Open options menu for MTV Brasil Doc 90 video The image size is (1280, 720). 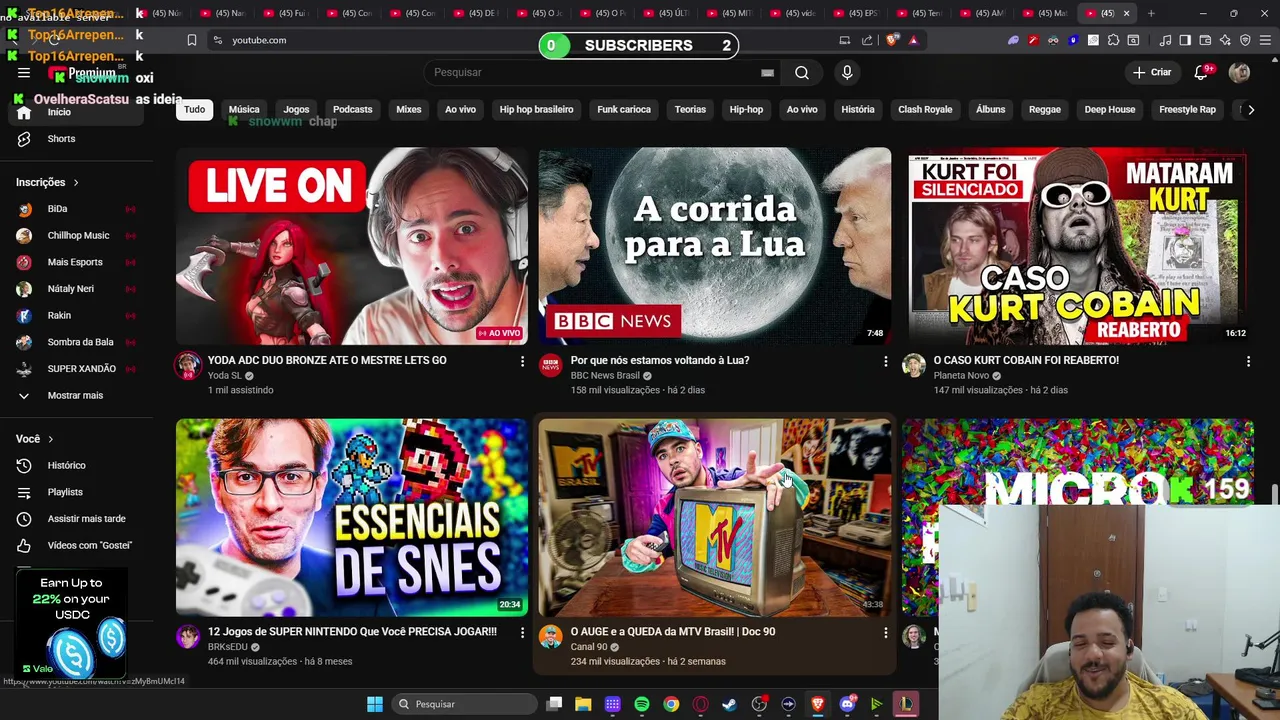pos(885,632)
